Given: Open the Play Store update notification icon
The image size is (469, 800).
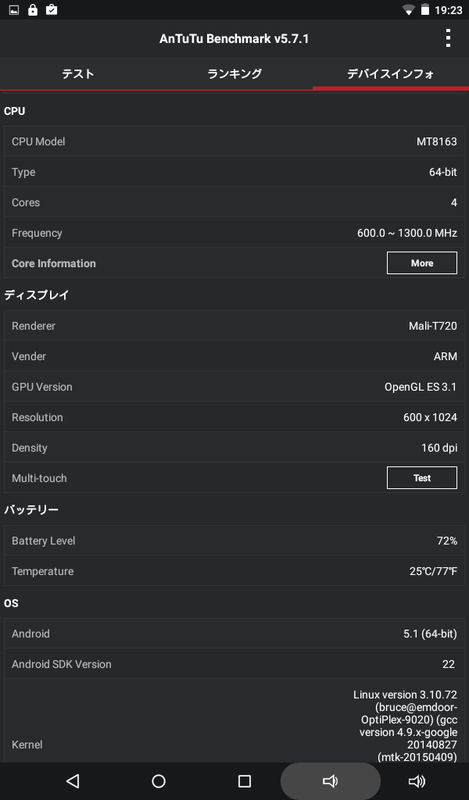Looking at the screenshot, I should 52,10.
